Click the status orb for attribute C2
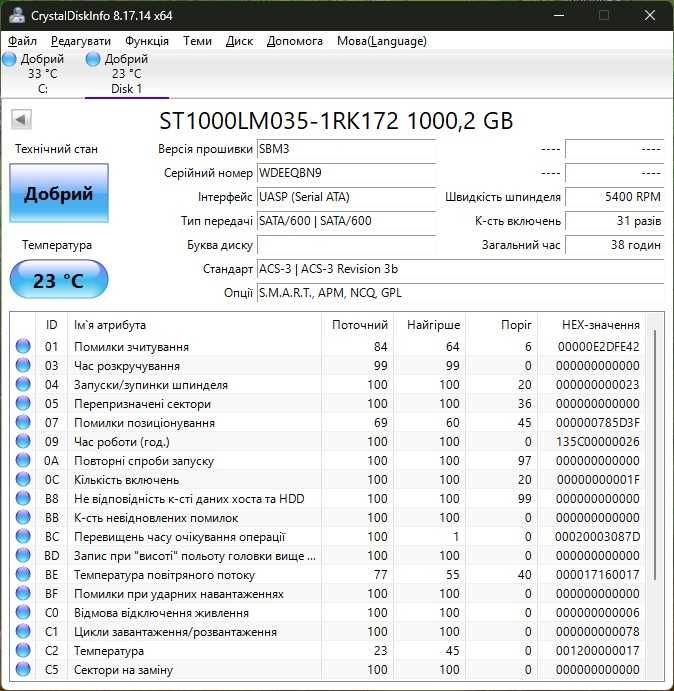The width and height of the screenshot is (674, 691). pos(23,650)
